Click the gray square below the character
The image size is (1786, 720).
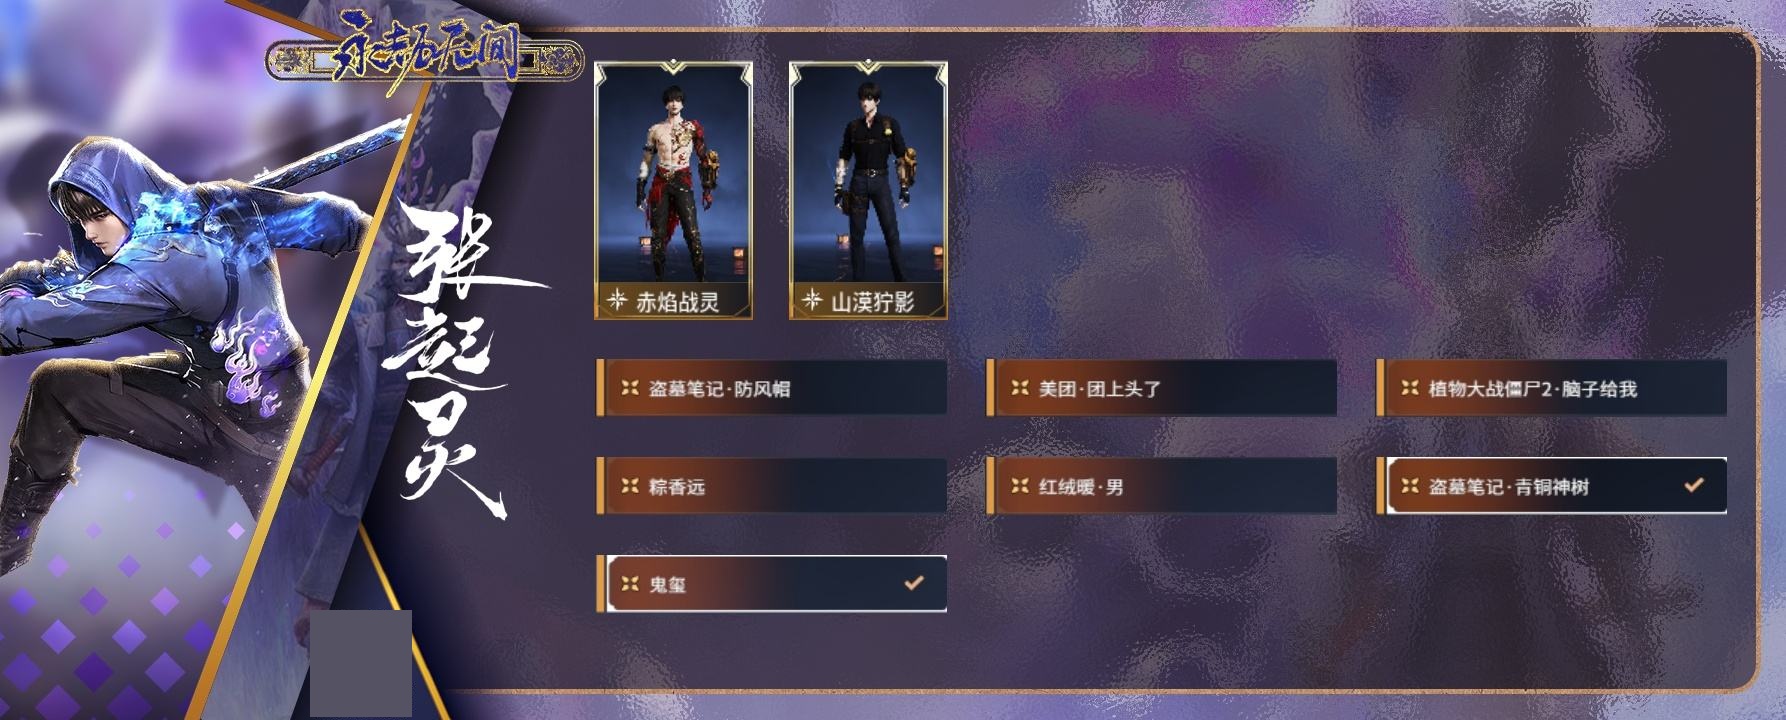pyautogui.click(x=361, y=663)
